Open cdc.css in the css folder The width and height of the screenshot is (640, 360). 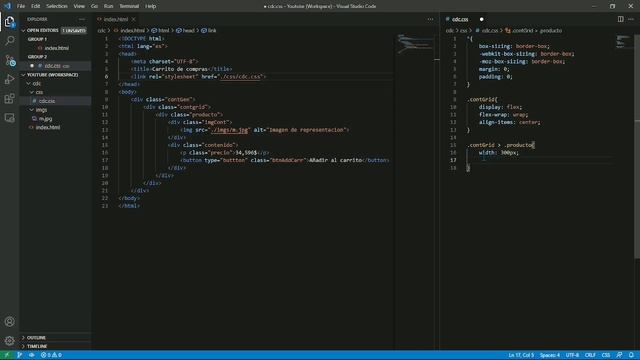pyautogui.click(x=47, y=101)
